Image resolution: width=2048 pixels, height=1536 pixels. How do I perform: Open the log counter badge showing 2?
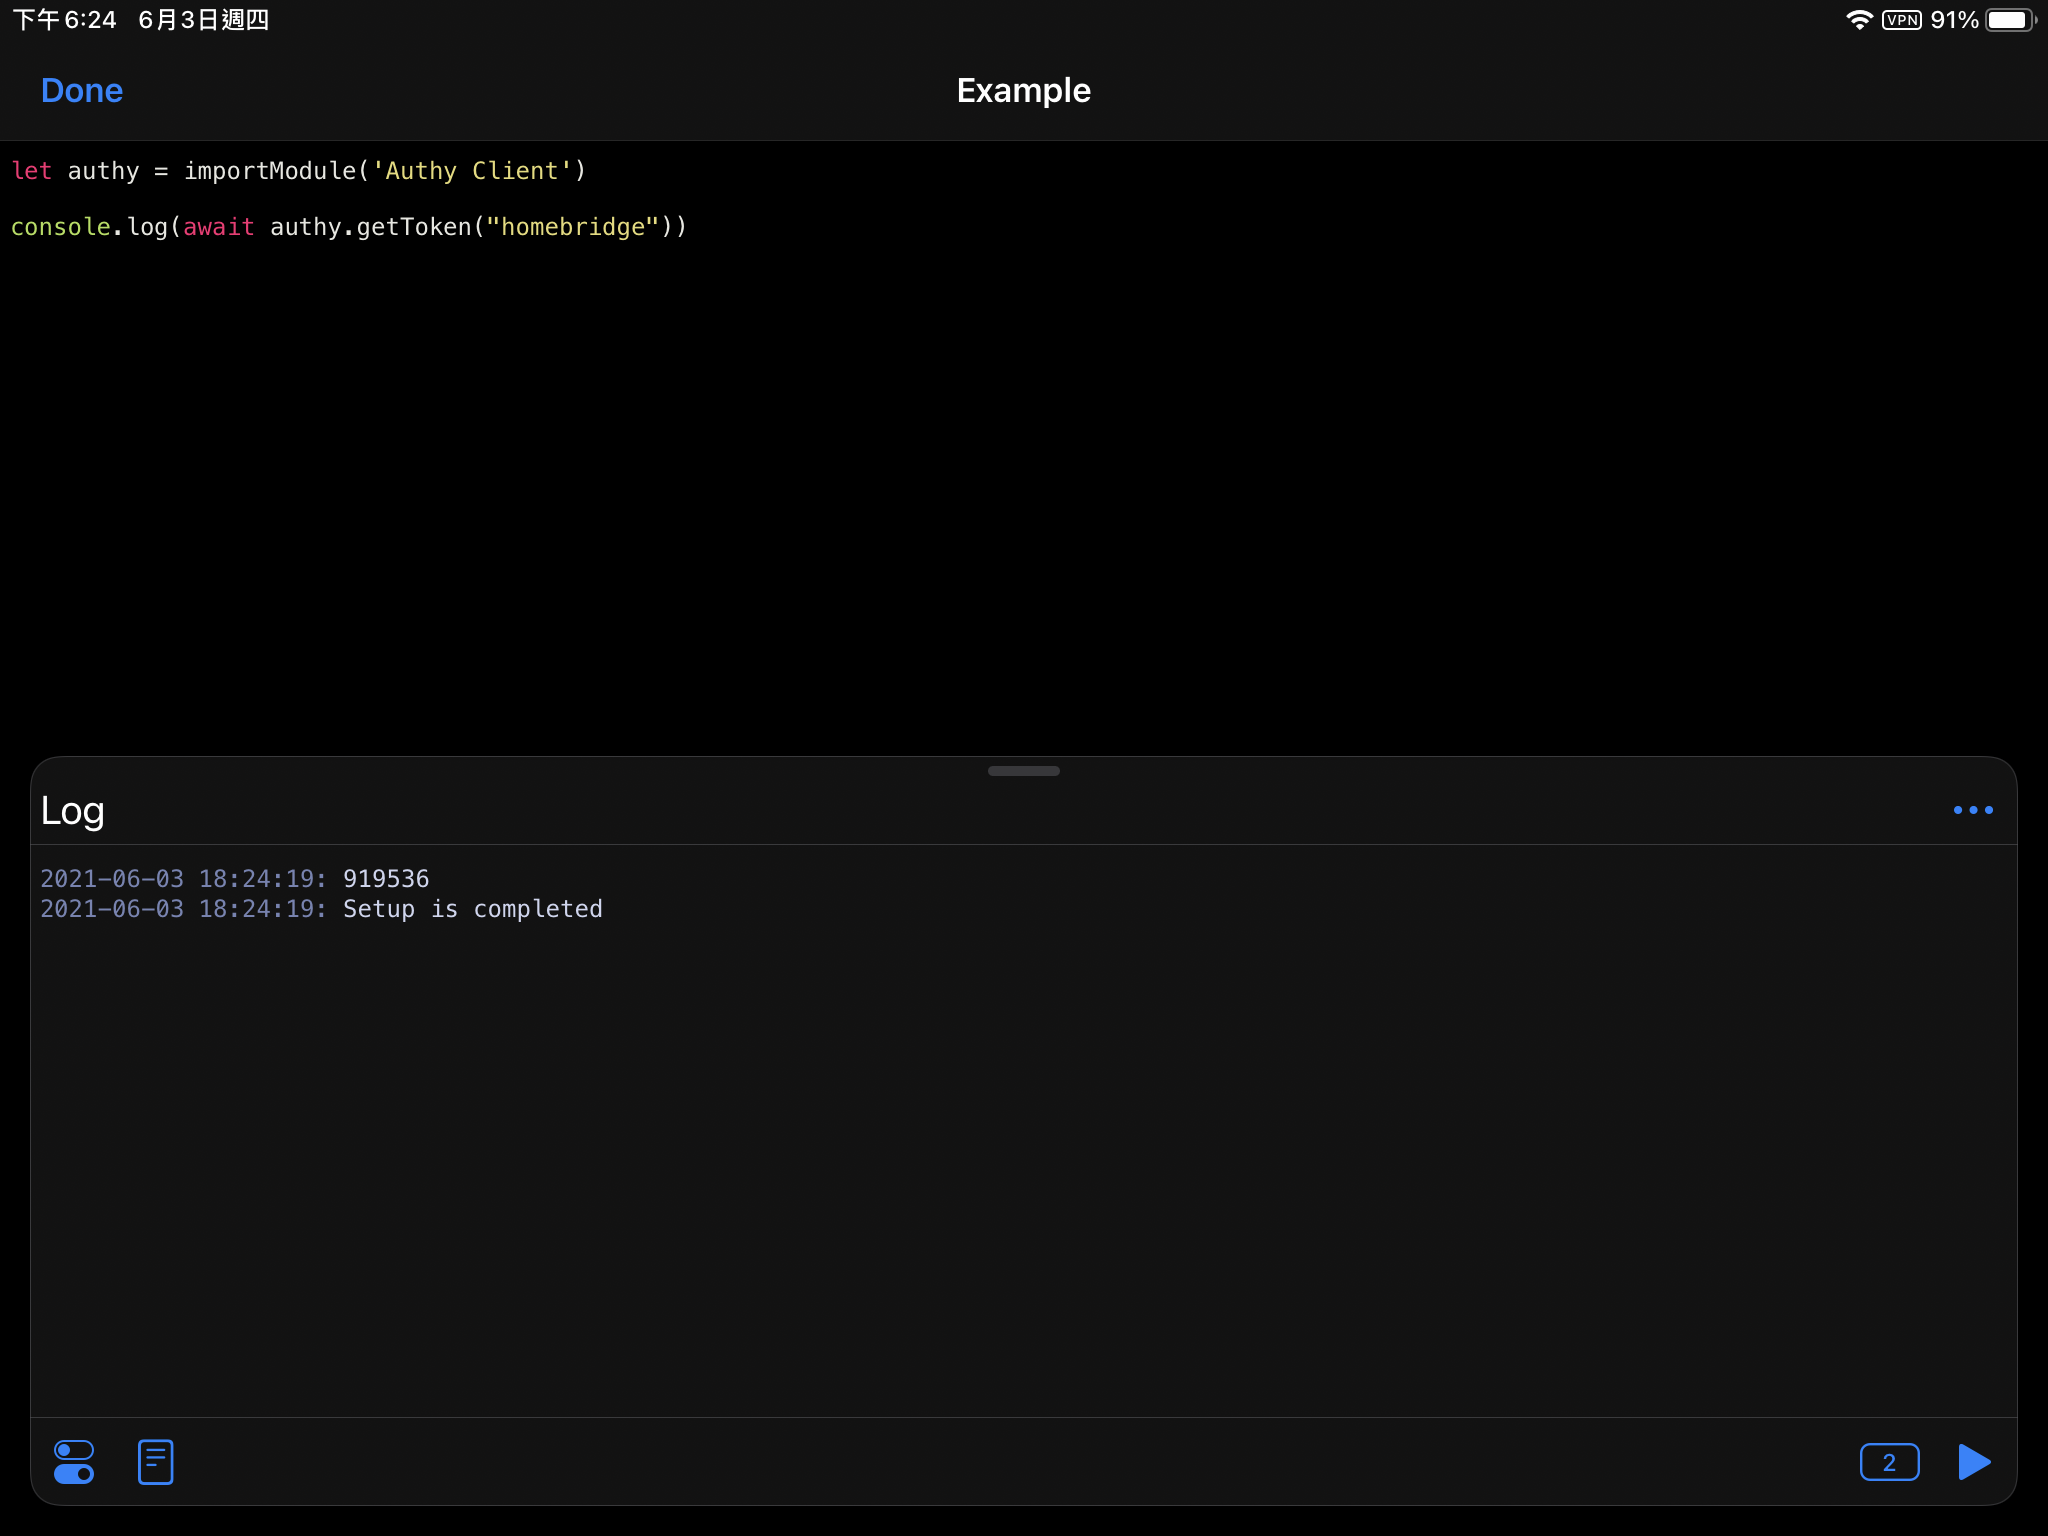click(1889, 1462)
